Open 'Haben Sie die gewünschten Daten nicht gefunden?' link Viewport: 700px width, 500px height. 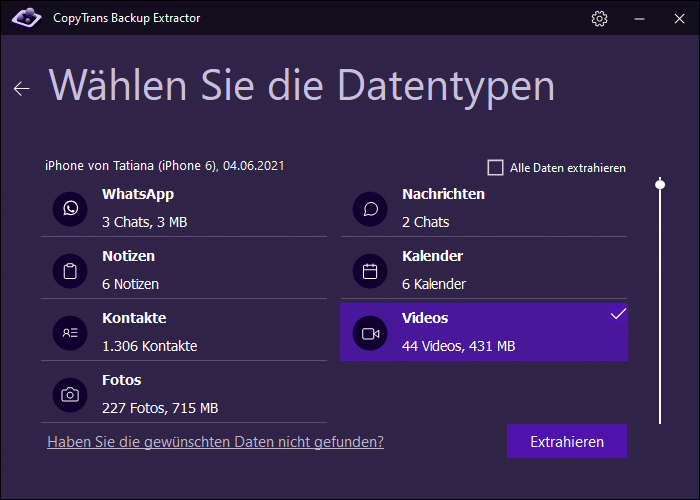[x=216, y=442]
